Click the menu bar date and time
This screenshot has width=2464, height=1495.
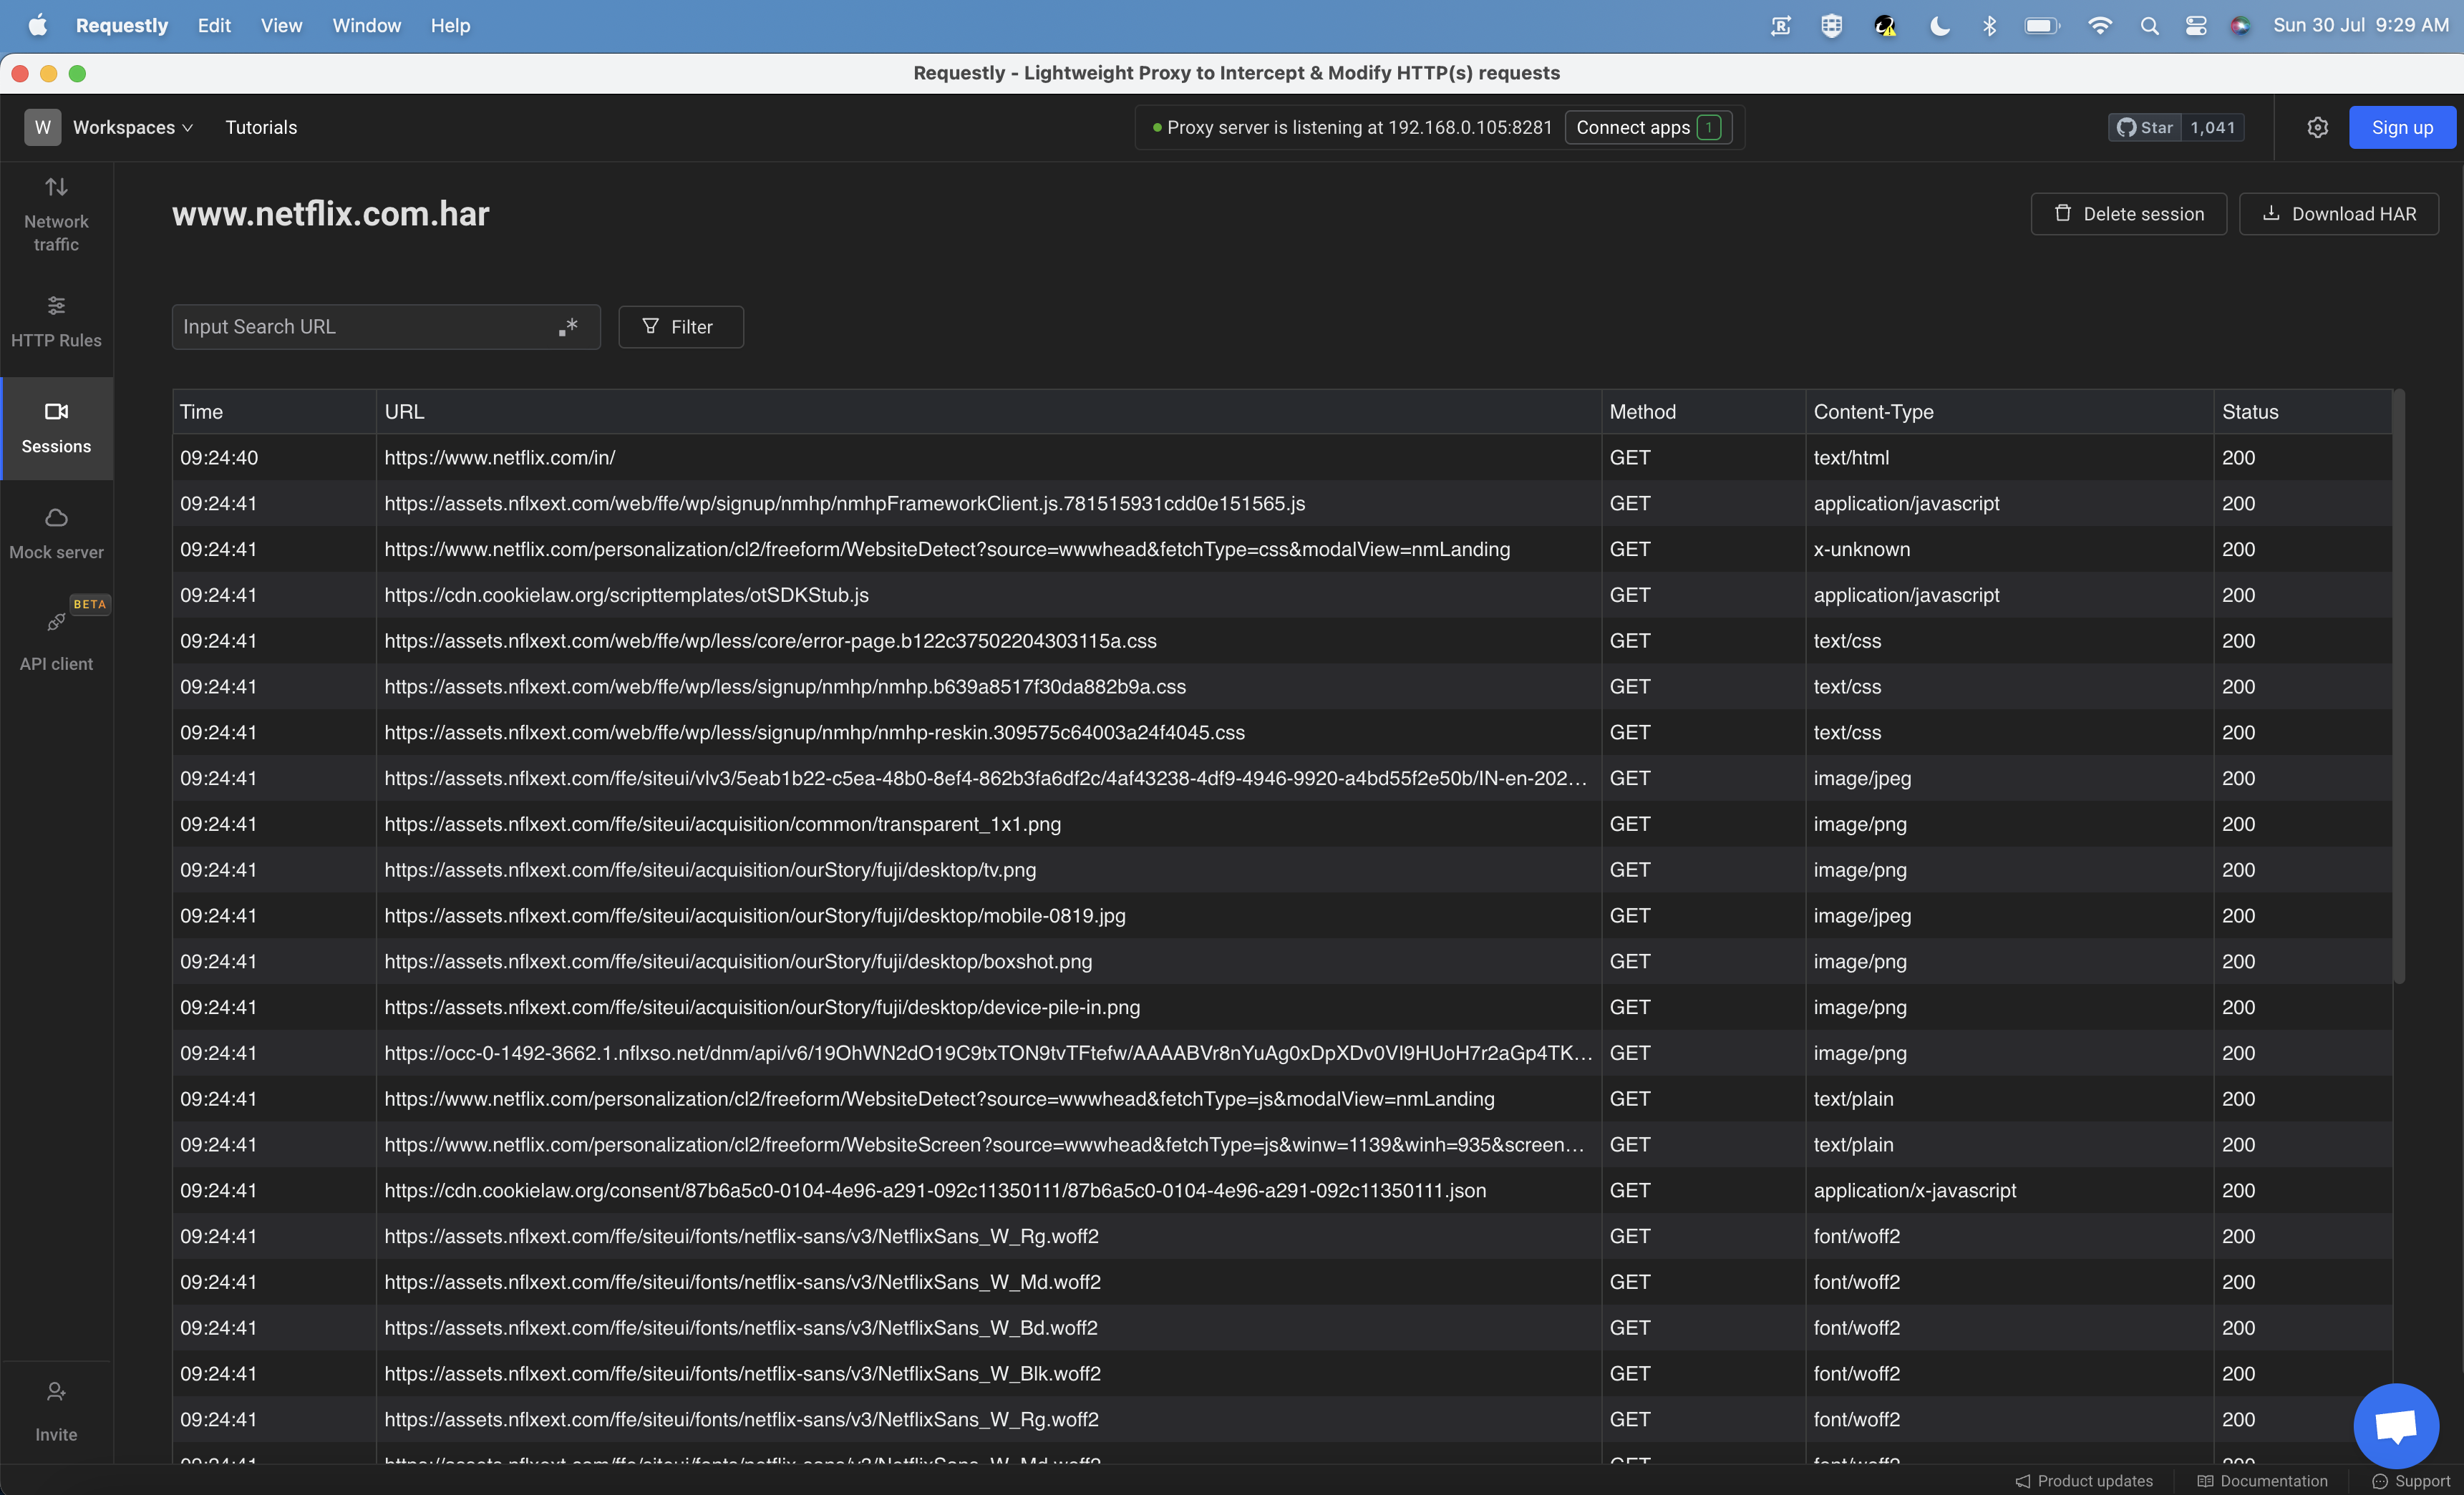pyautogui.click(x=2361, y=25)
